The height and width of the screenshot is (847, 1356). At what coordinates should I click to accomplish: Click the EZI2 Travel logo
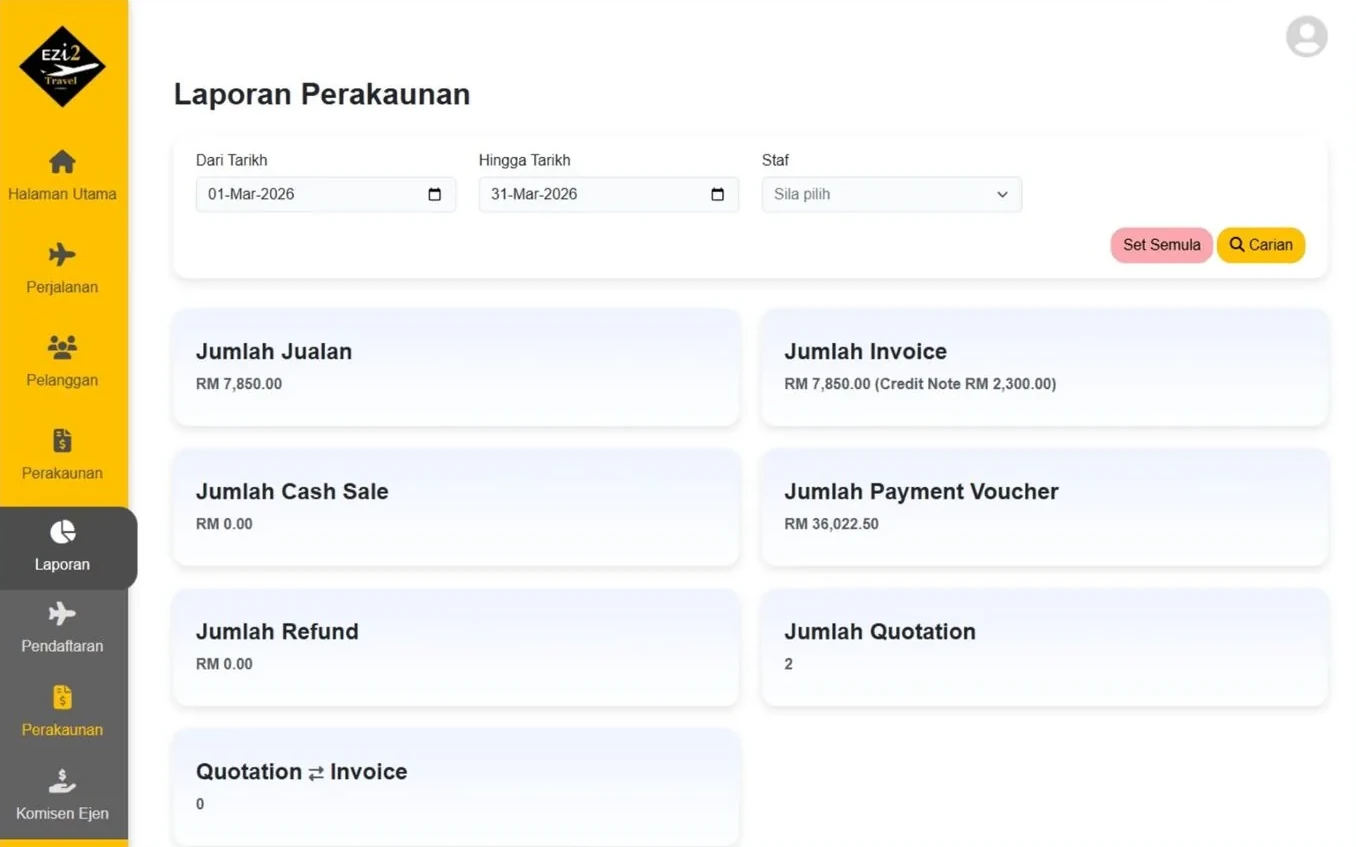pos(62,66)
